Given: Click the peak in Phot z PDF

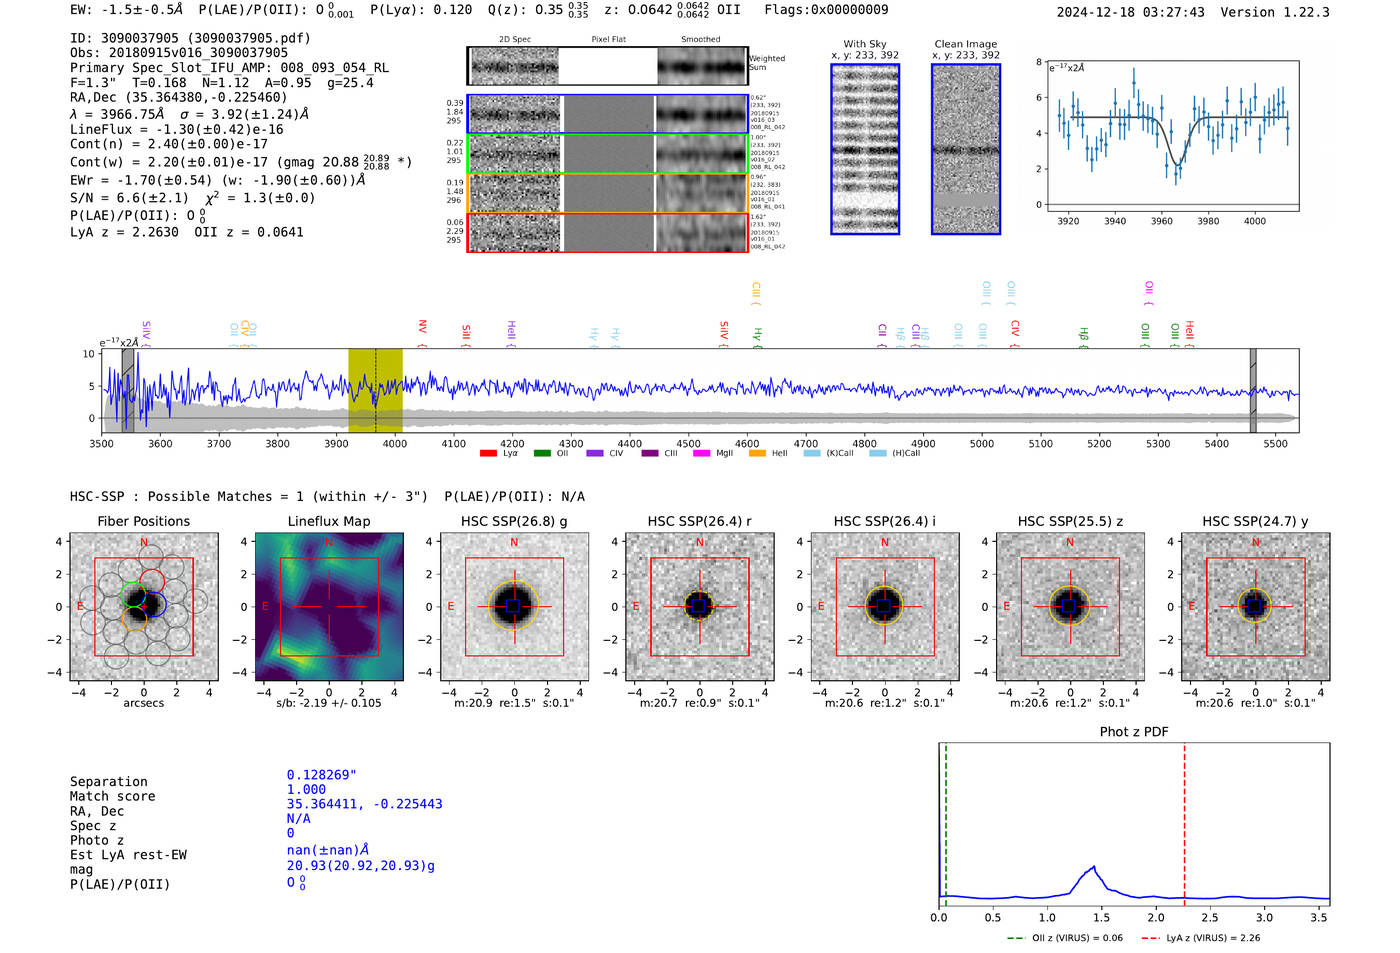Looking at the screenshot, I should coord(1094,868).
